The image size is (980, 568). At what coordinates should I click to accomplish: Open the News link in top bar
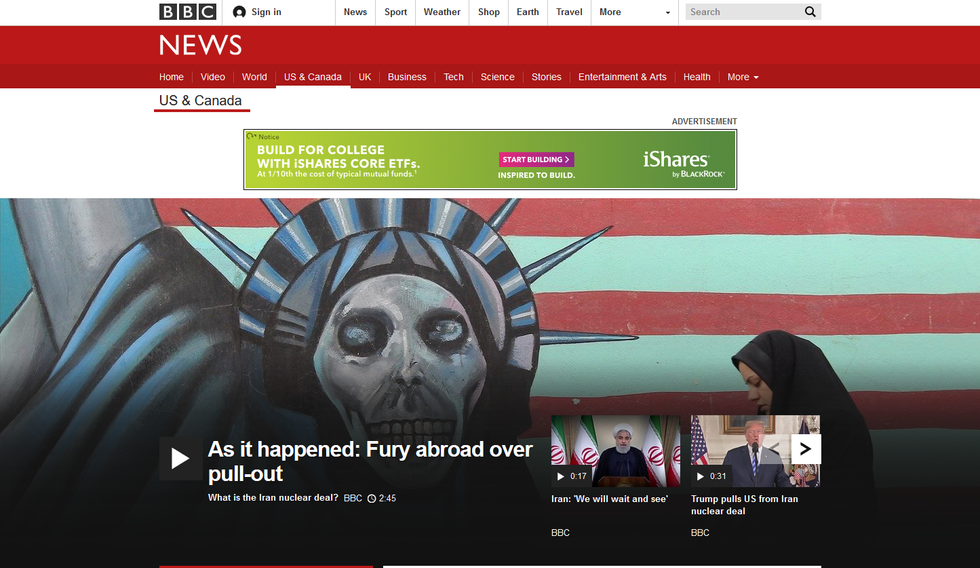coord(355,12)
